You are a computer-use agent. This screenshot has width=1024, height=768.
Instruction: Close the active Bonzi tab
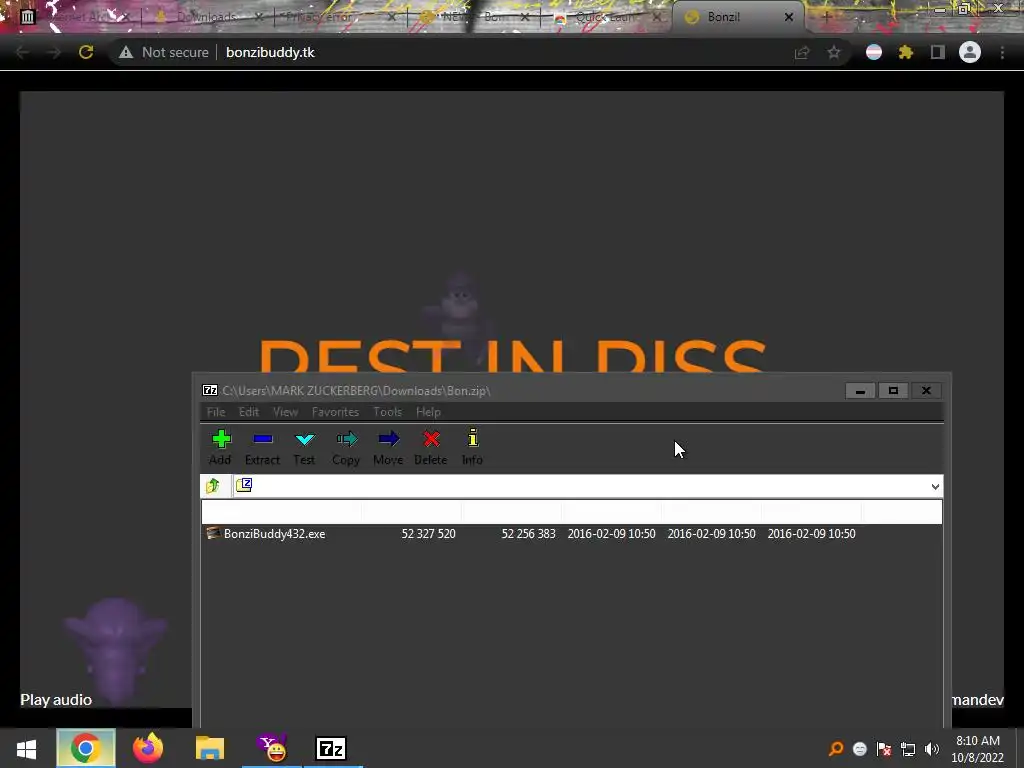click(x=789, y=17)
